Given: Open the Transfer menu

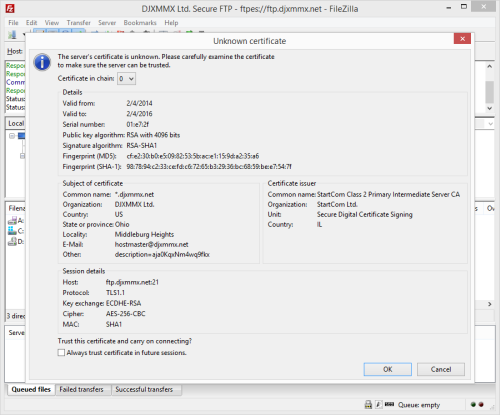Looking at the screenshot, I should (x=79, y=23).
